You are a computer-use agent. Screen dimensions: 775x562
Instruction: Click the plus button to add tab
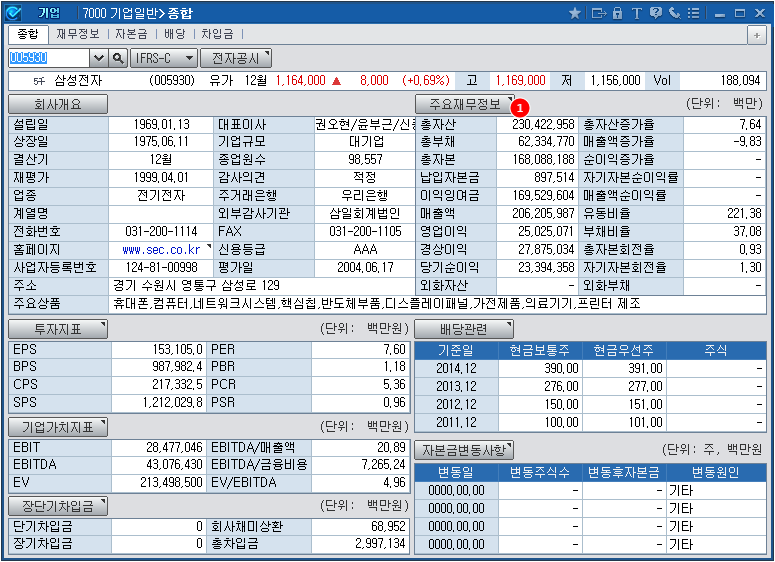pos(756,34)
